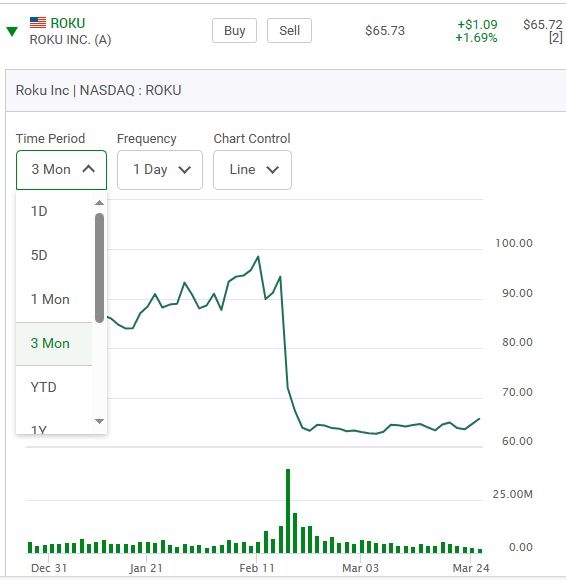Select the partially visible 1Y option
The image size is (566, 580).
coord(54,429)
